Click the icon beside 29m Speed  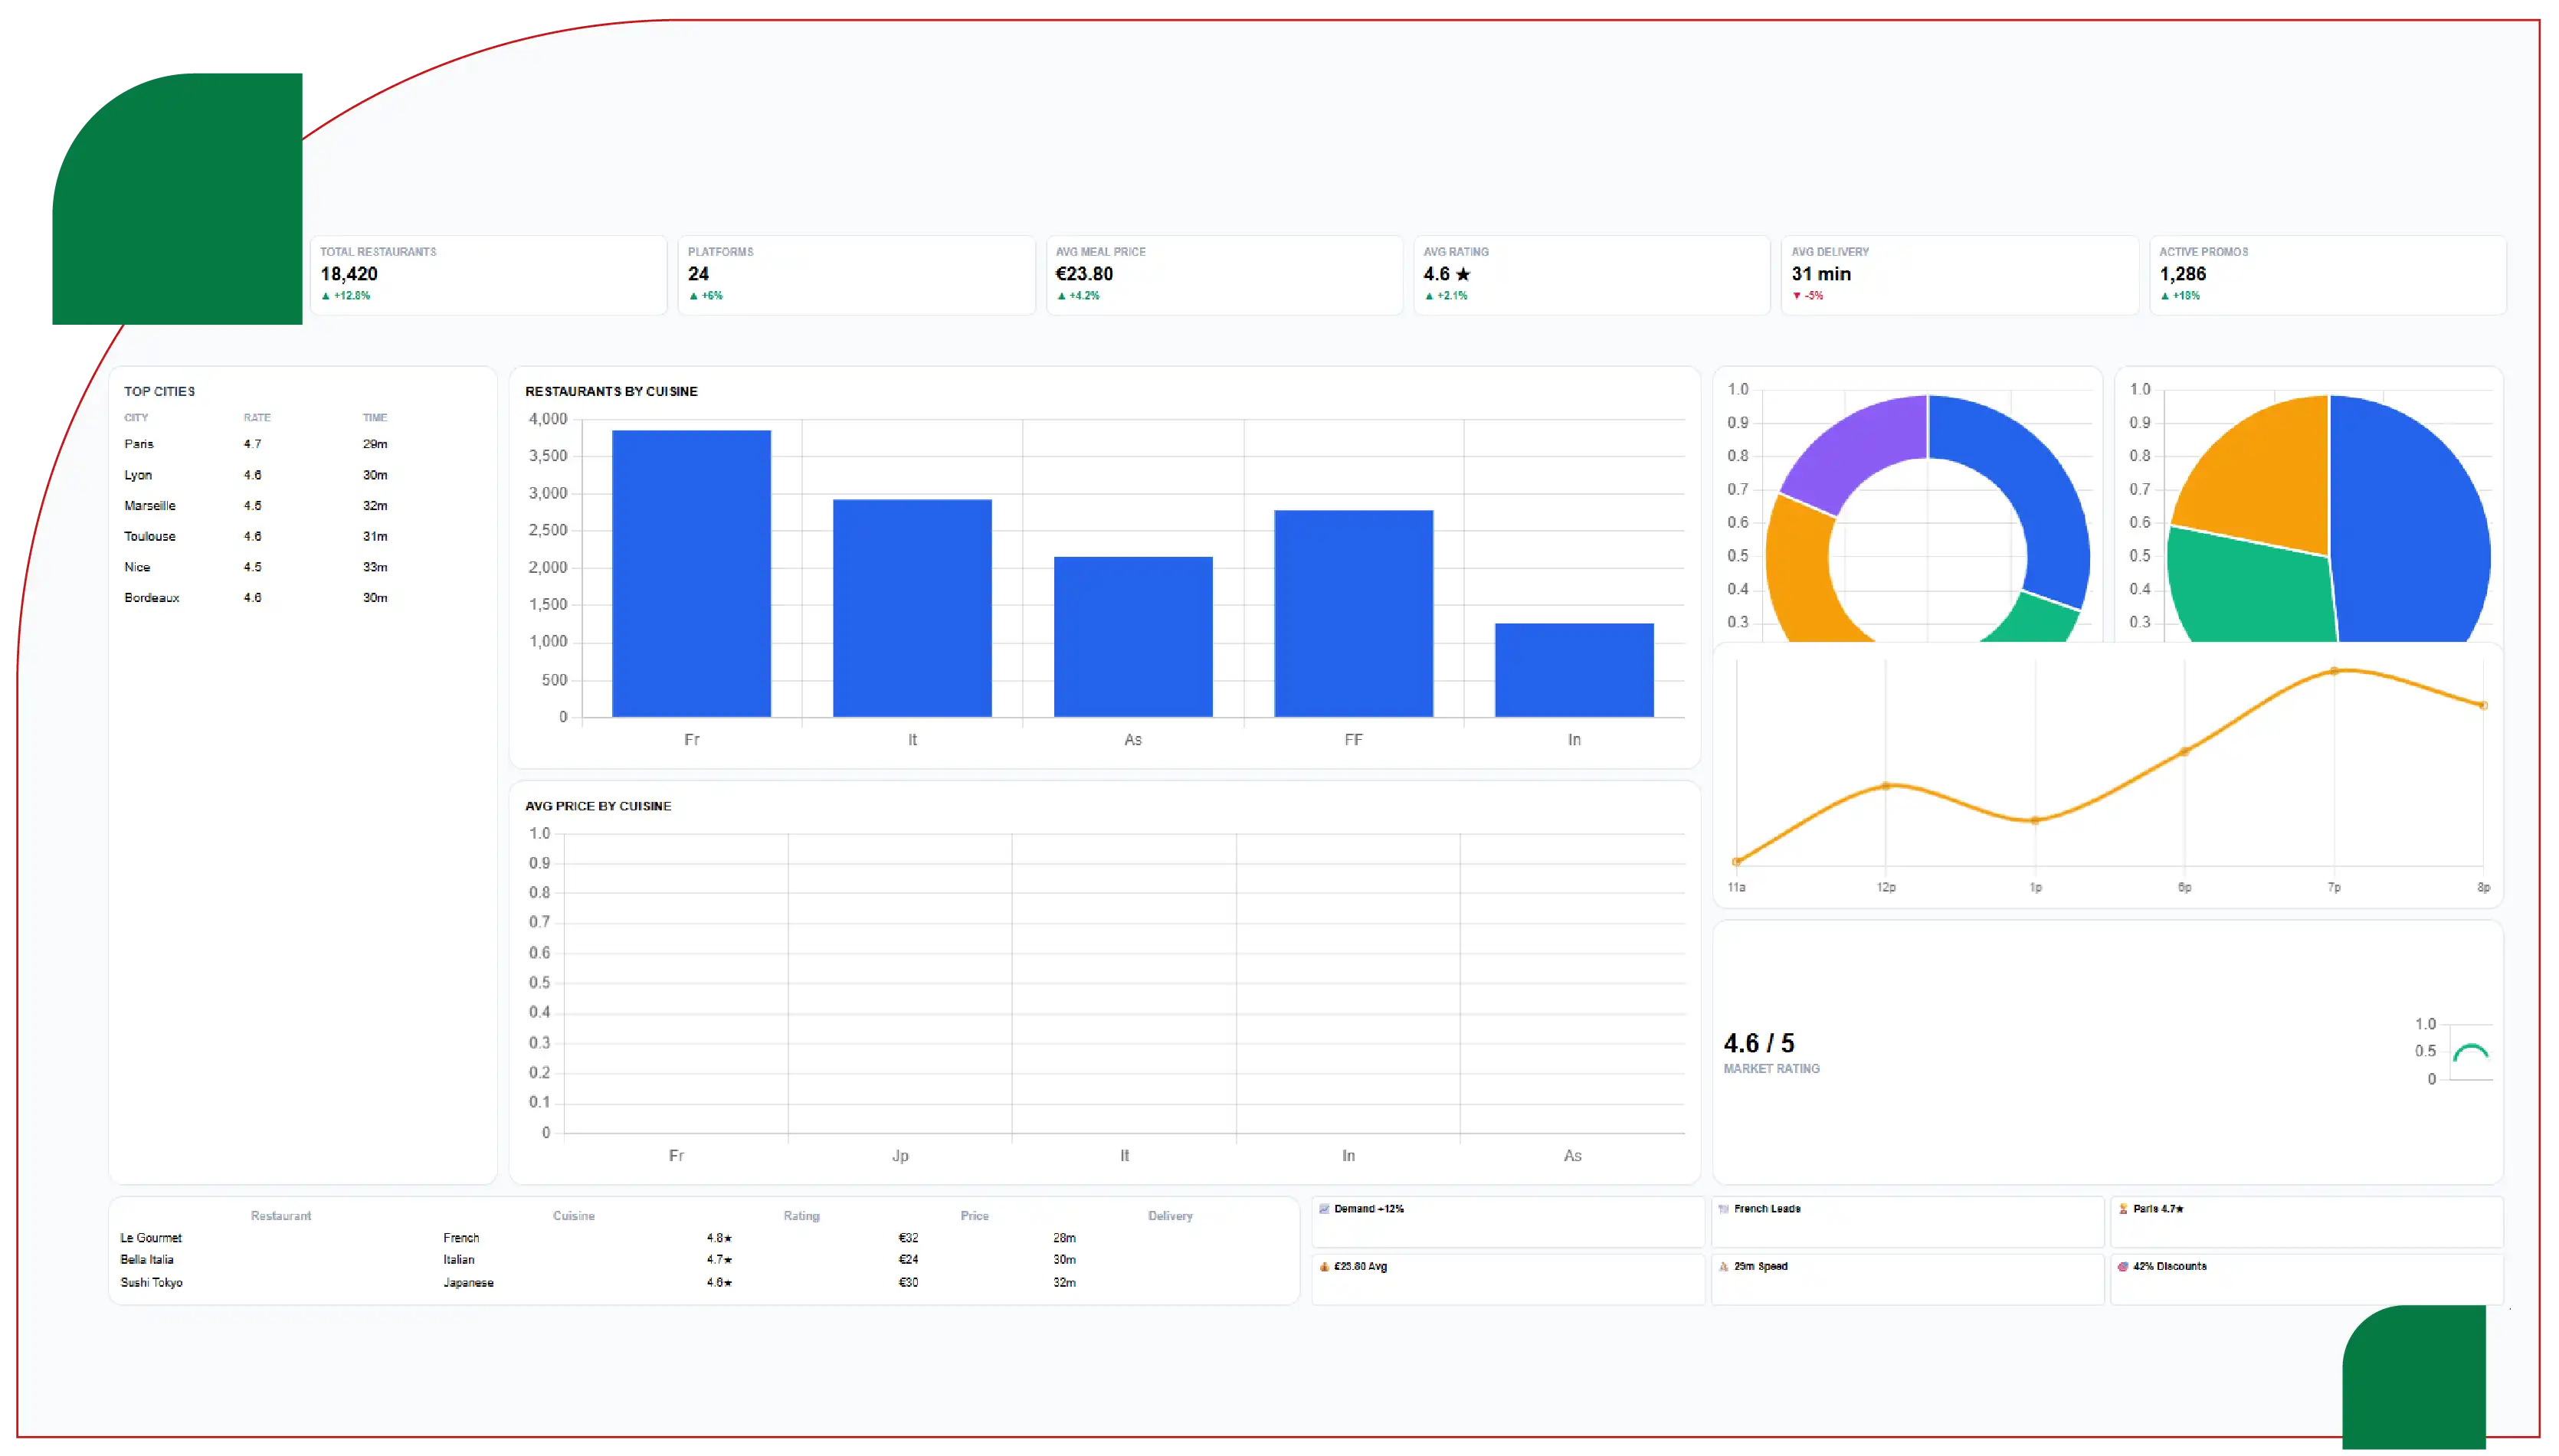pyautogui.click(x=1723, y=1267)
